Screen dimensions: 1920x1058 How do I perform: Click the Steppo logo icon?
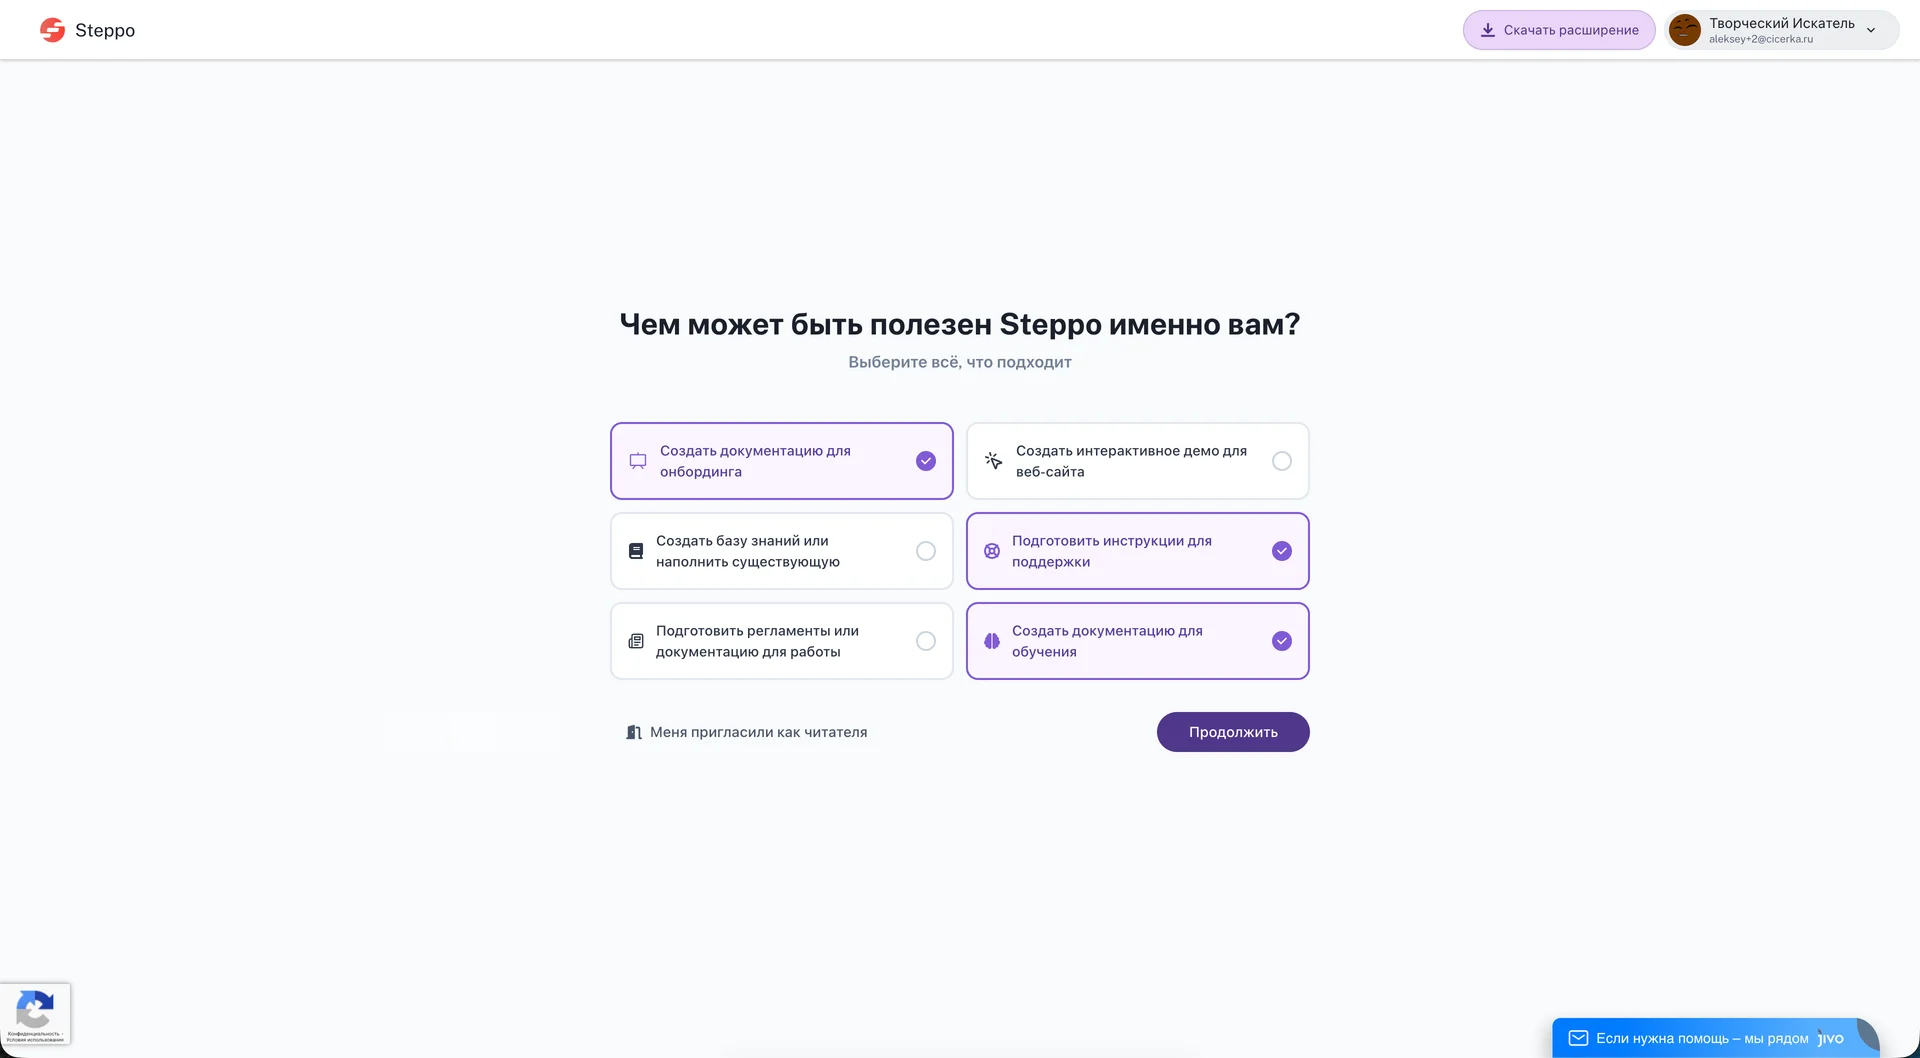tap(52, 30)
